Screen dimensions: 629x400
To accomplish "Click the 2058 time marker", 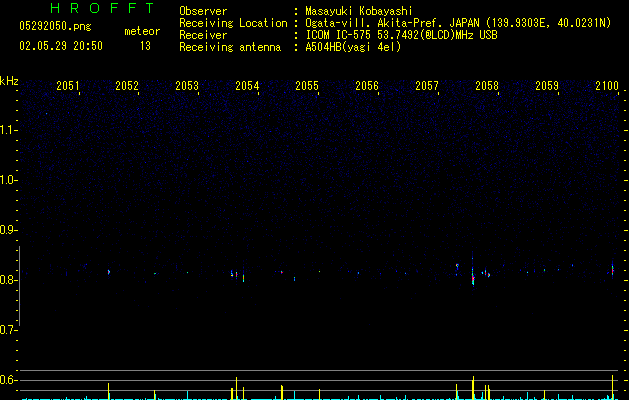I will coord(487,85).
